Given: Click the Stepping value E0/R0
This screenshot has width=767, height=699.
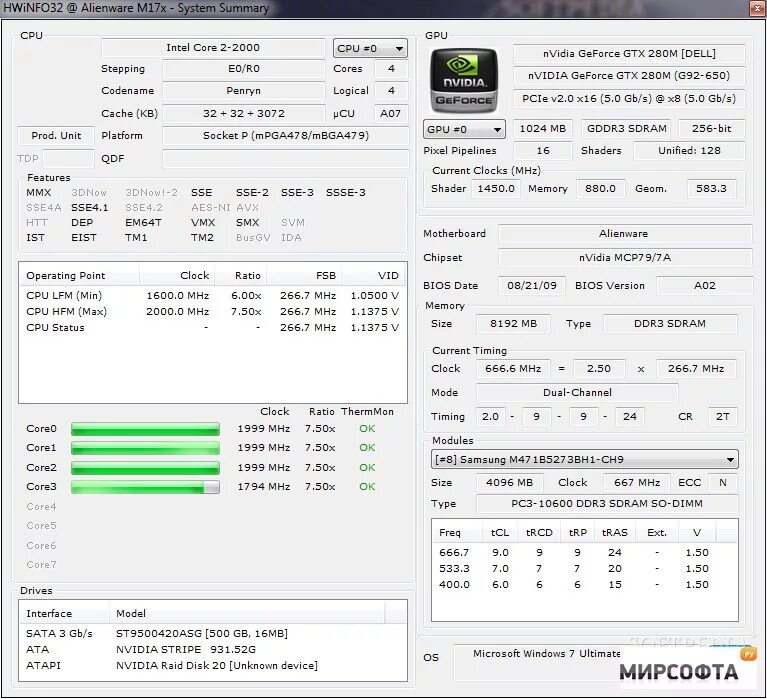Looking at the screenshot, I should point(244,69).
